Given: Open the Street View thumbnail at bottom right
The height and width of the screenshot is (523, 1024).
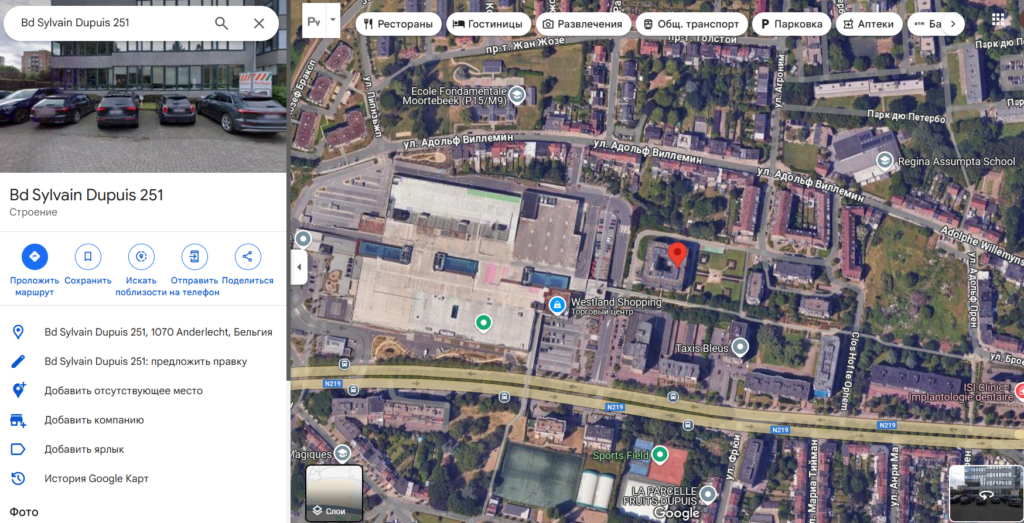Looking at the screenshot, I should [984, 492].
